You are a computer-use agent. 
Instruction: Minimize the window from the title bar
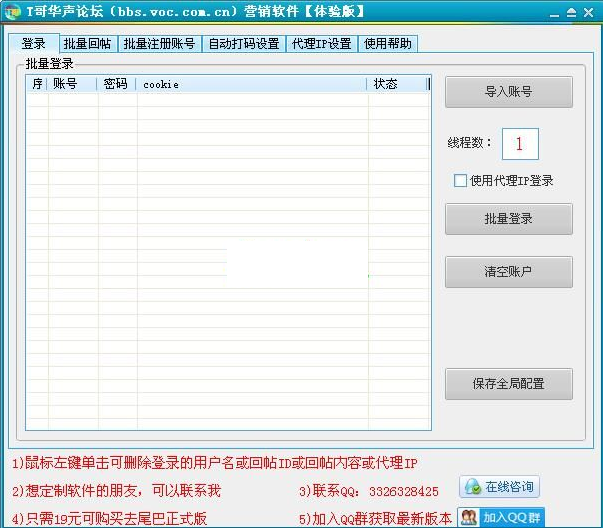554,12
